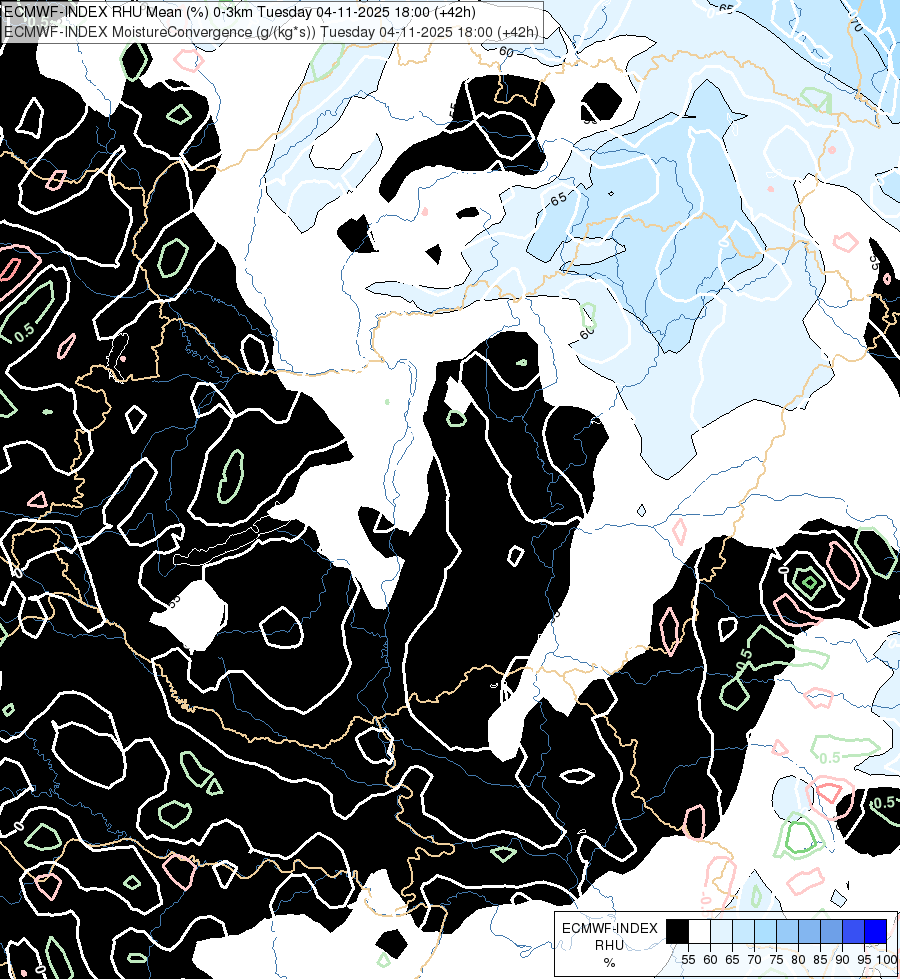Pick the darkest blue 95–100 legend swatch
900x979 pixels.
(x=876, y=931)
